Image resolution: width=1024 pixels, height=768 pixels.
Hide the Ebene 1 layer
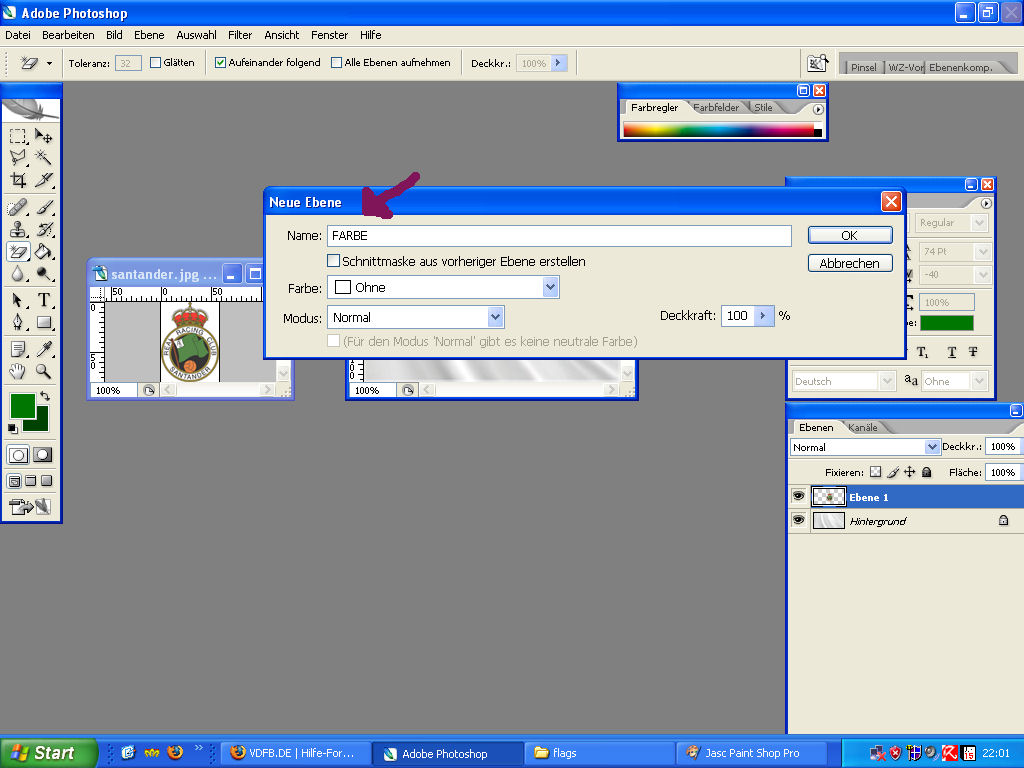[798, 496]
